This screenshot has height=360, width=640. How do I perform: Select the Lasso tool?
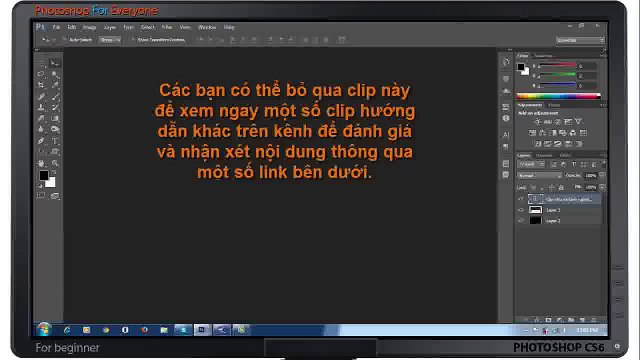[x=41, y=74]
